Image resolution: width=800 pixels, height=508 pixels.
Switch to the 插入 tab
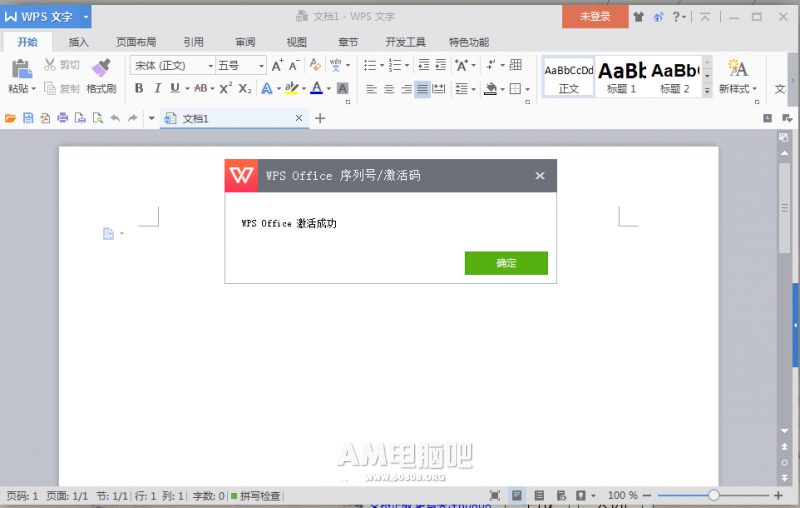click(79, 42)
